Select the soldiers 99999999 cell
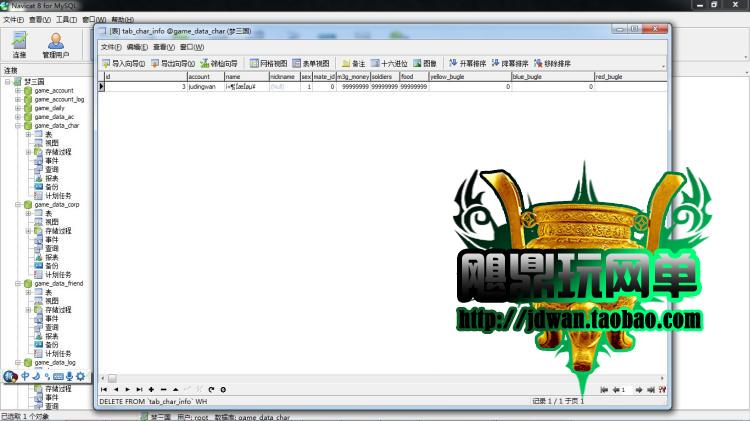Image resolution: width=750 pixels, height=421 pixels. coord(385,87)
